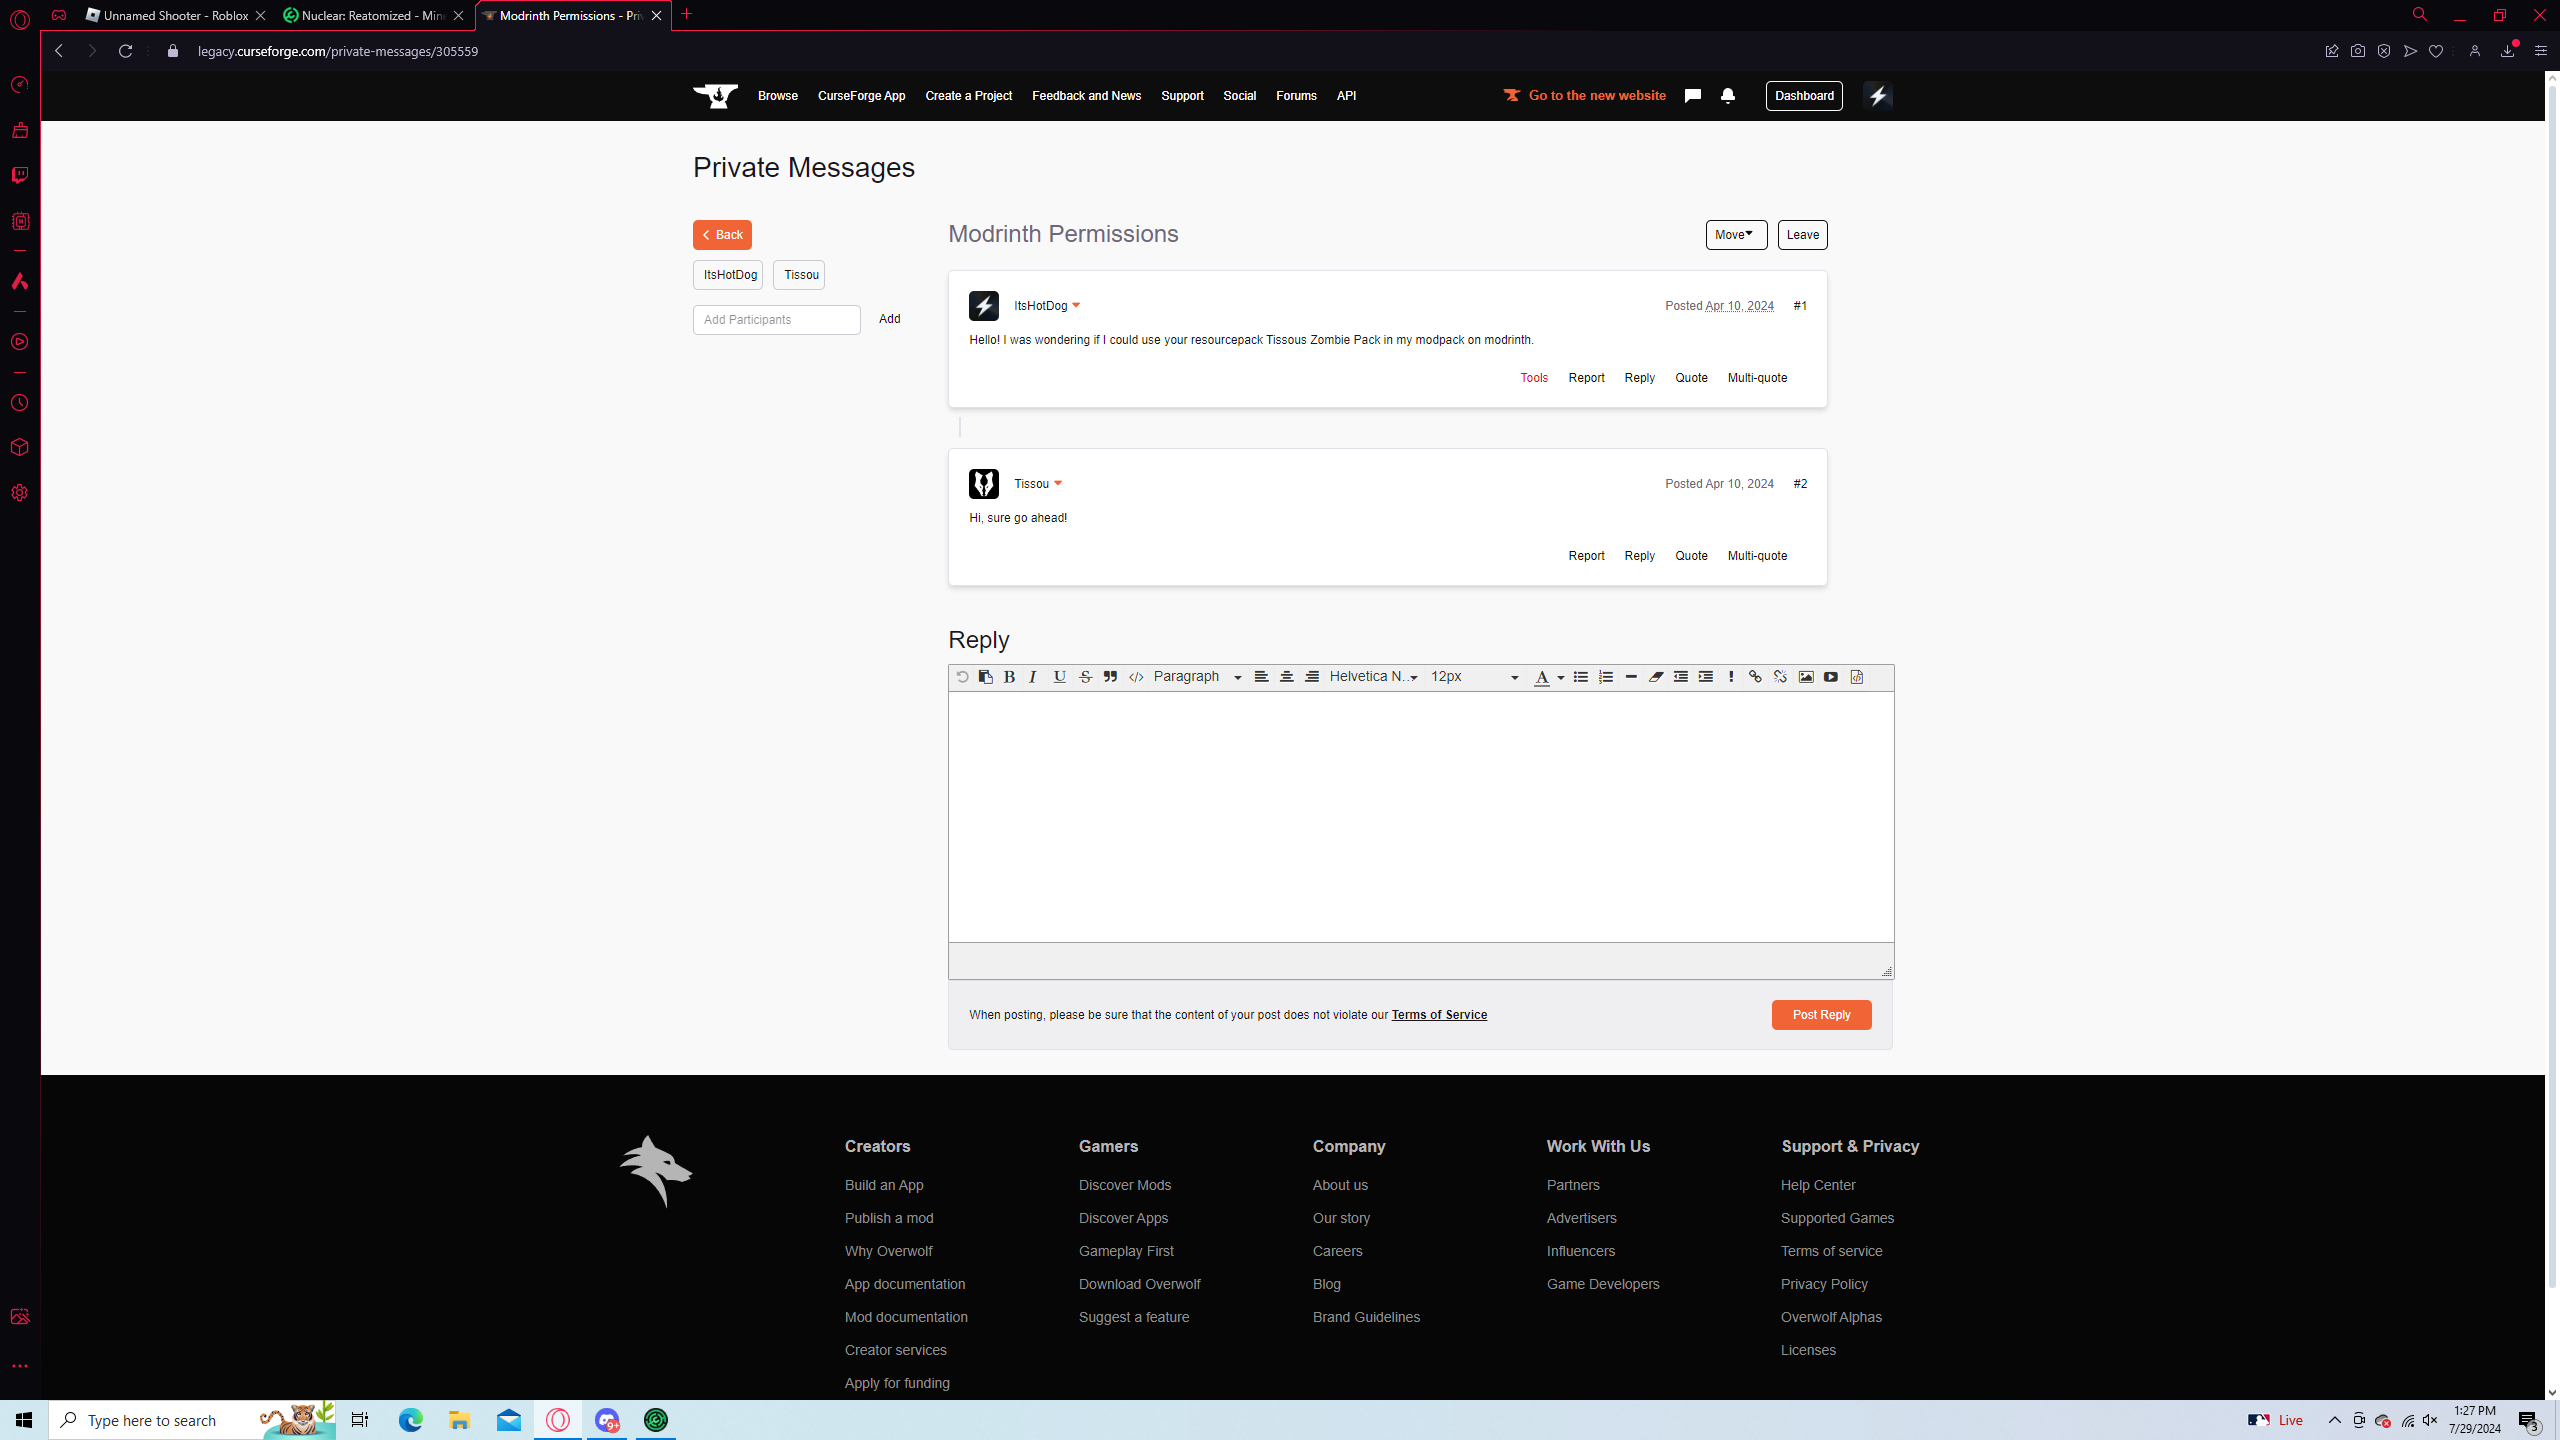The height and width of the screenshot is (1440, 2560).
Task: Open Feedback and News menu
Action: click(x=1086, y=96)
